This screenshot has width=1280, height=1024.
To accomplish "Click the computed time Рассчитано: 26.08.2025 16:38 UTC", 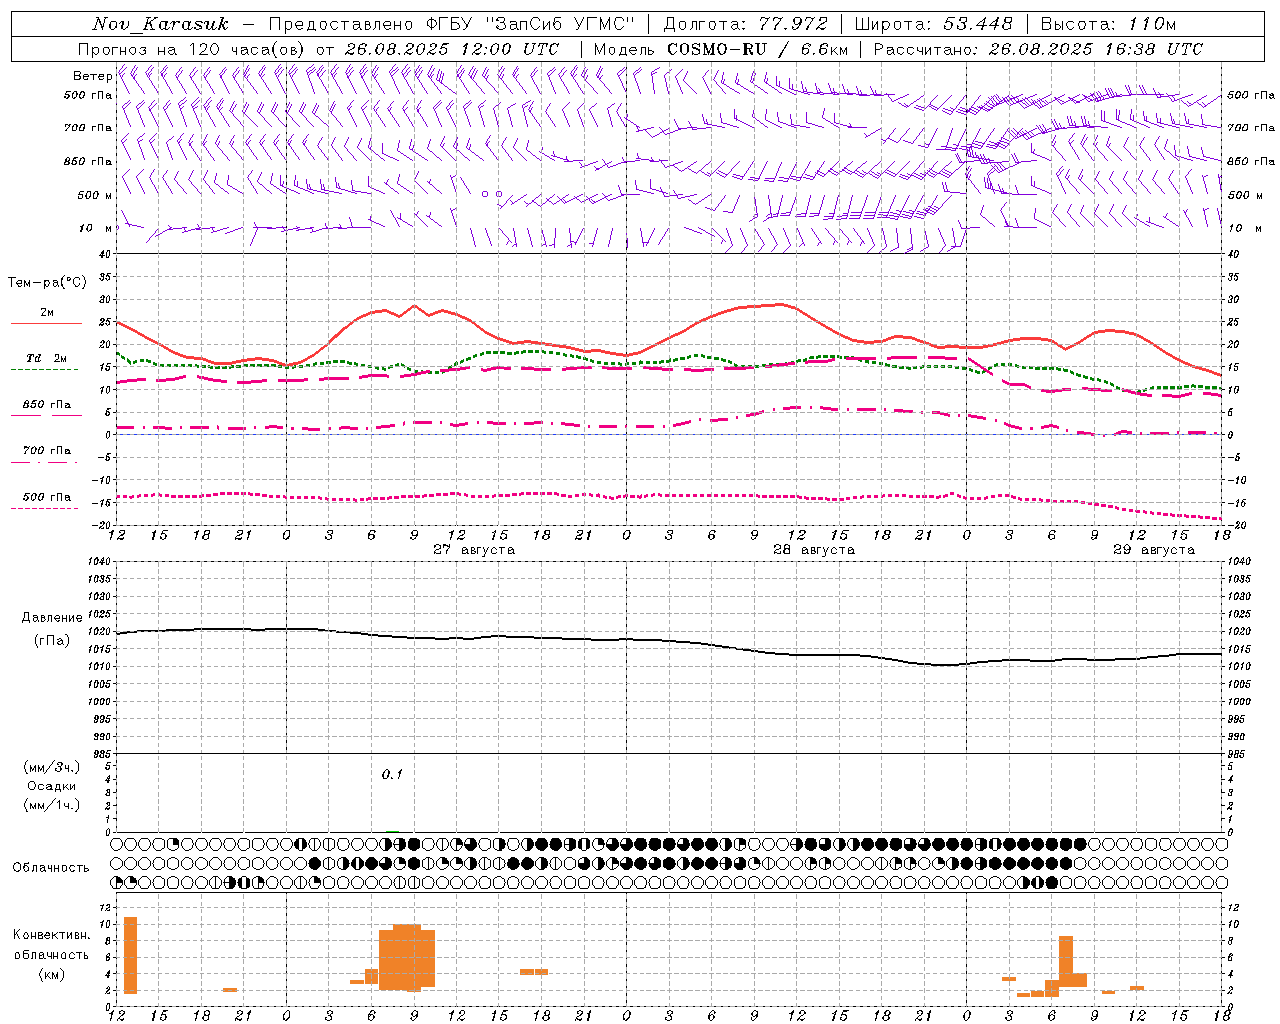I will [x=1038, y=49].
